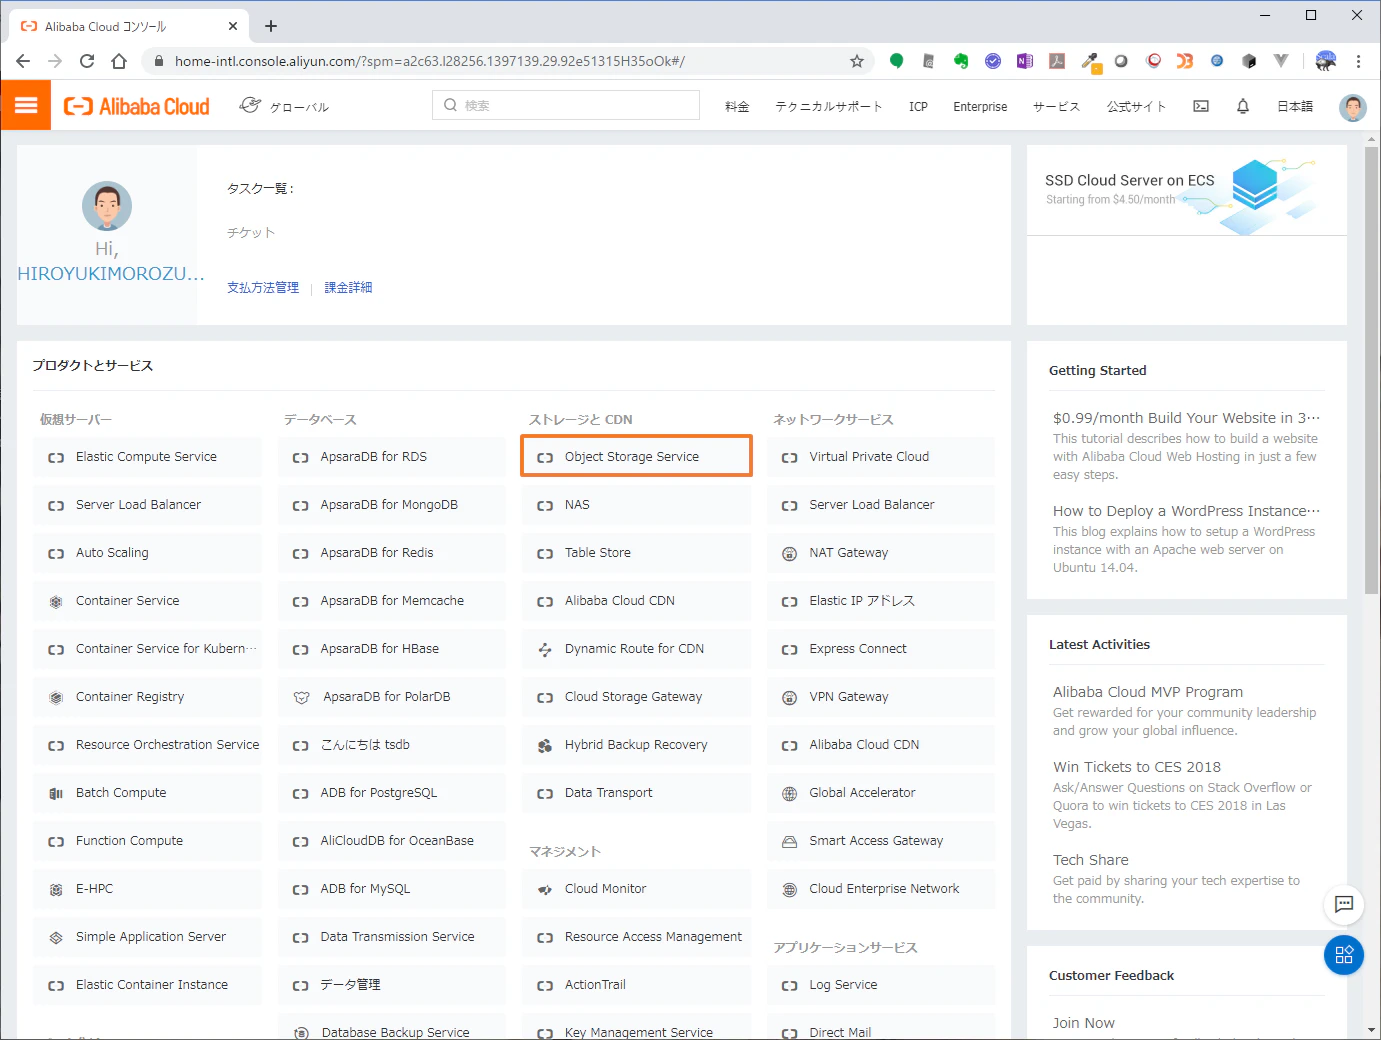Open Express Connect
The width and height of the screenshot is (1381, 1040).
point(881,648)
